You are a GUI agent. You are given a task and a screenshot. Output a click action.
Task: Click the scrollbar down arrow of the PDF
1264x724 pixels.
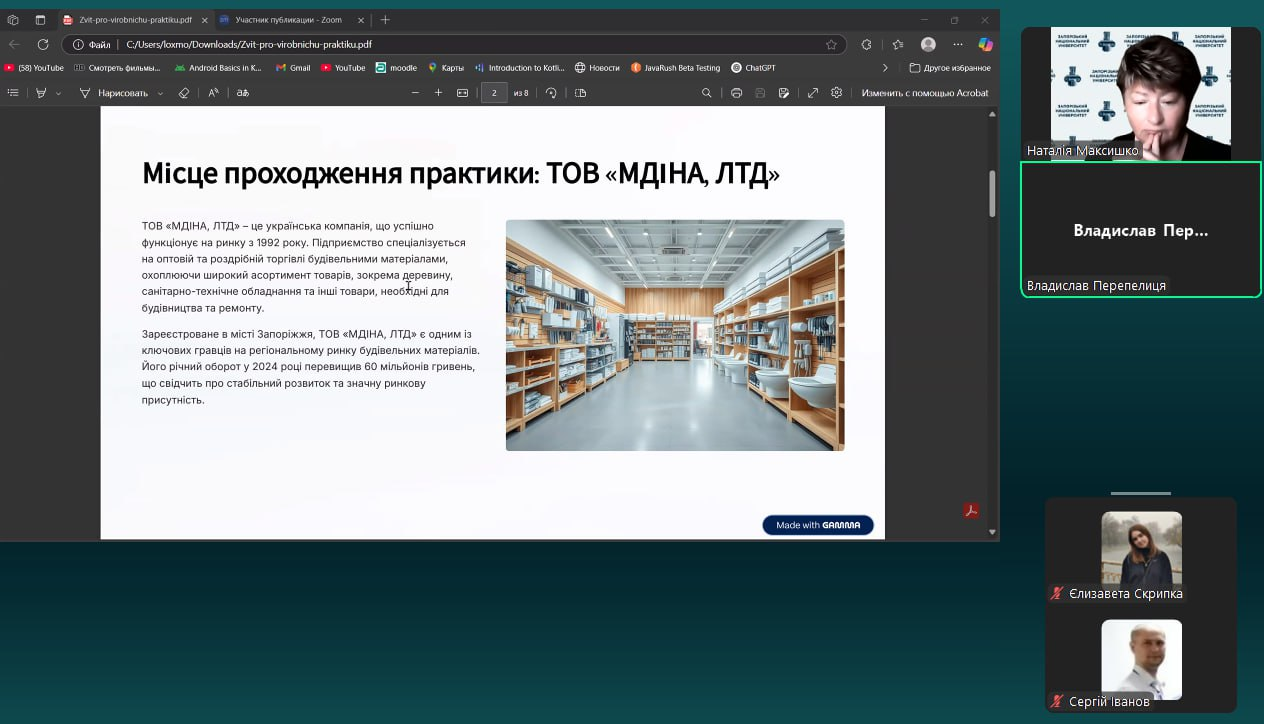point(992,532)
